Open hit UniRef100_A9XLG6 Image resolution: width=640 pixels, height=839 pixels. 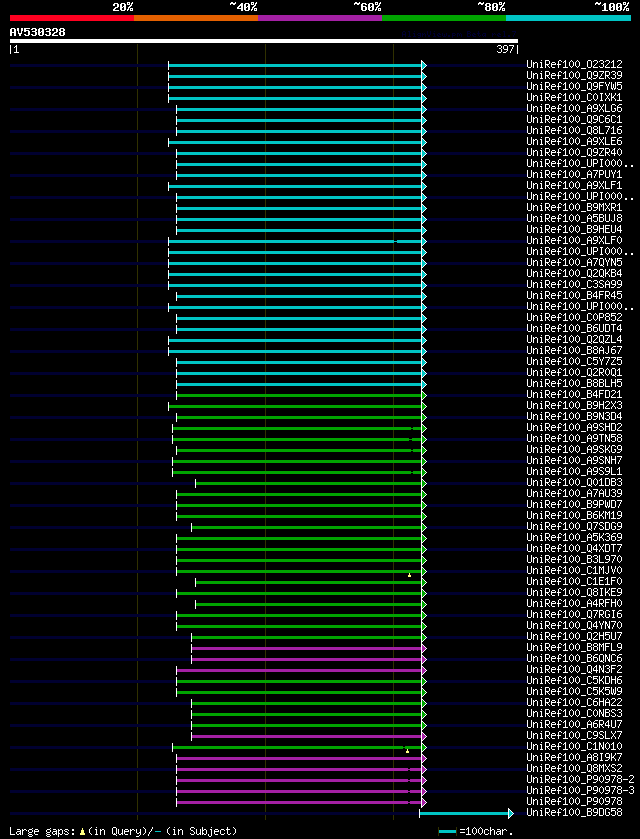(x=574, y=108)
